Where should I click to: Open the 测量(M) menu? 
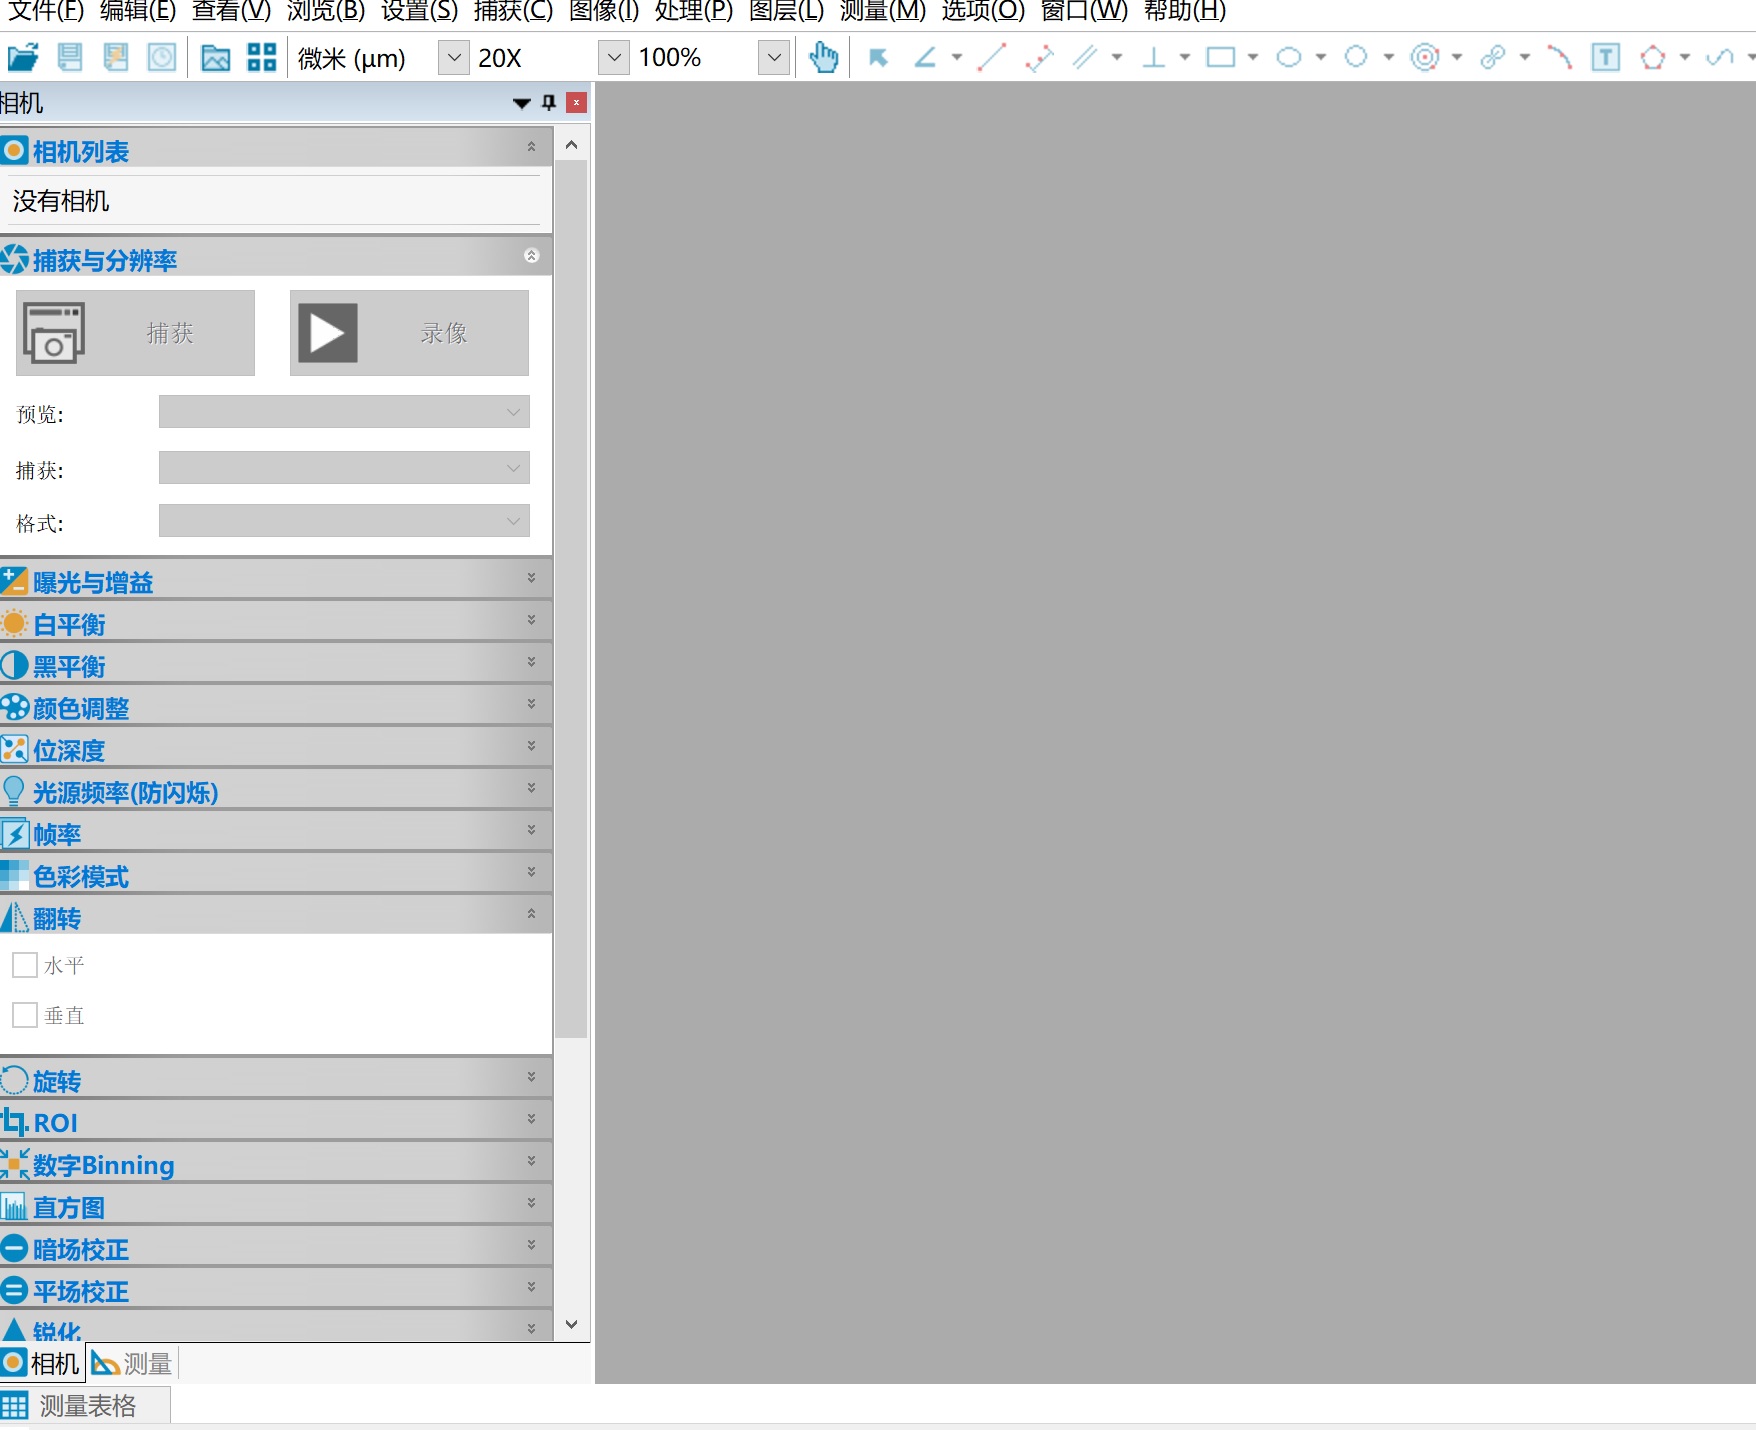coord(882,12)
